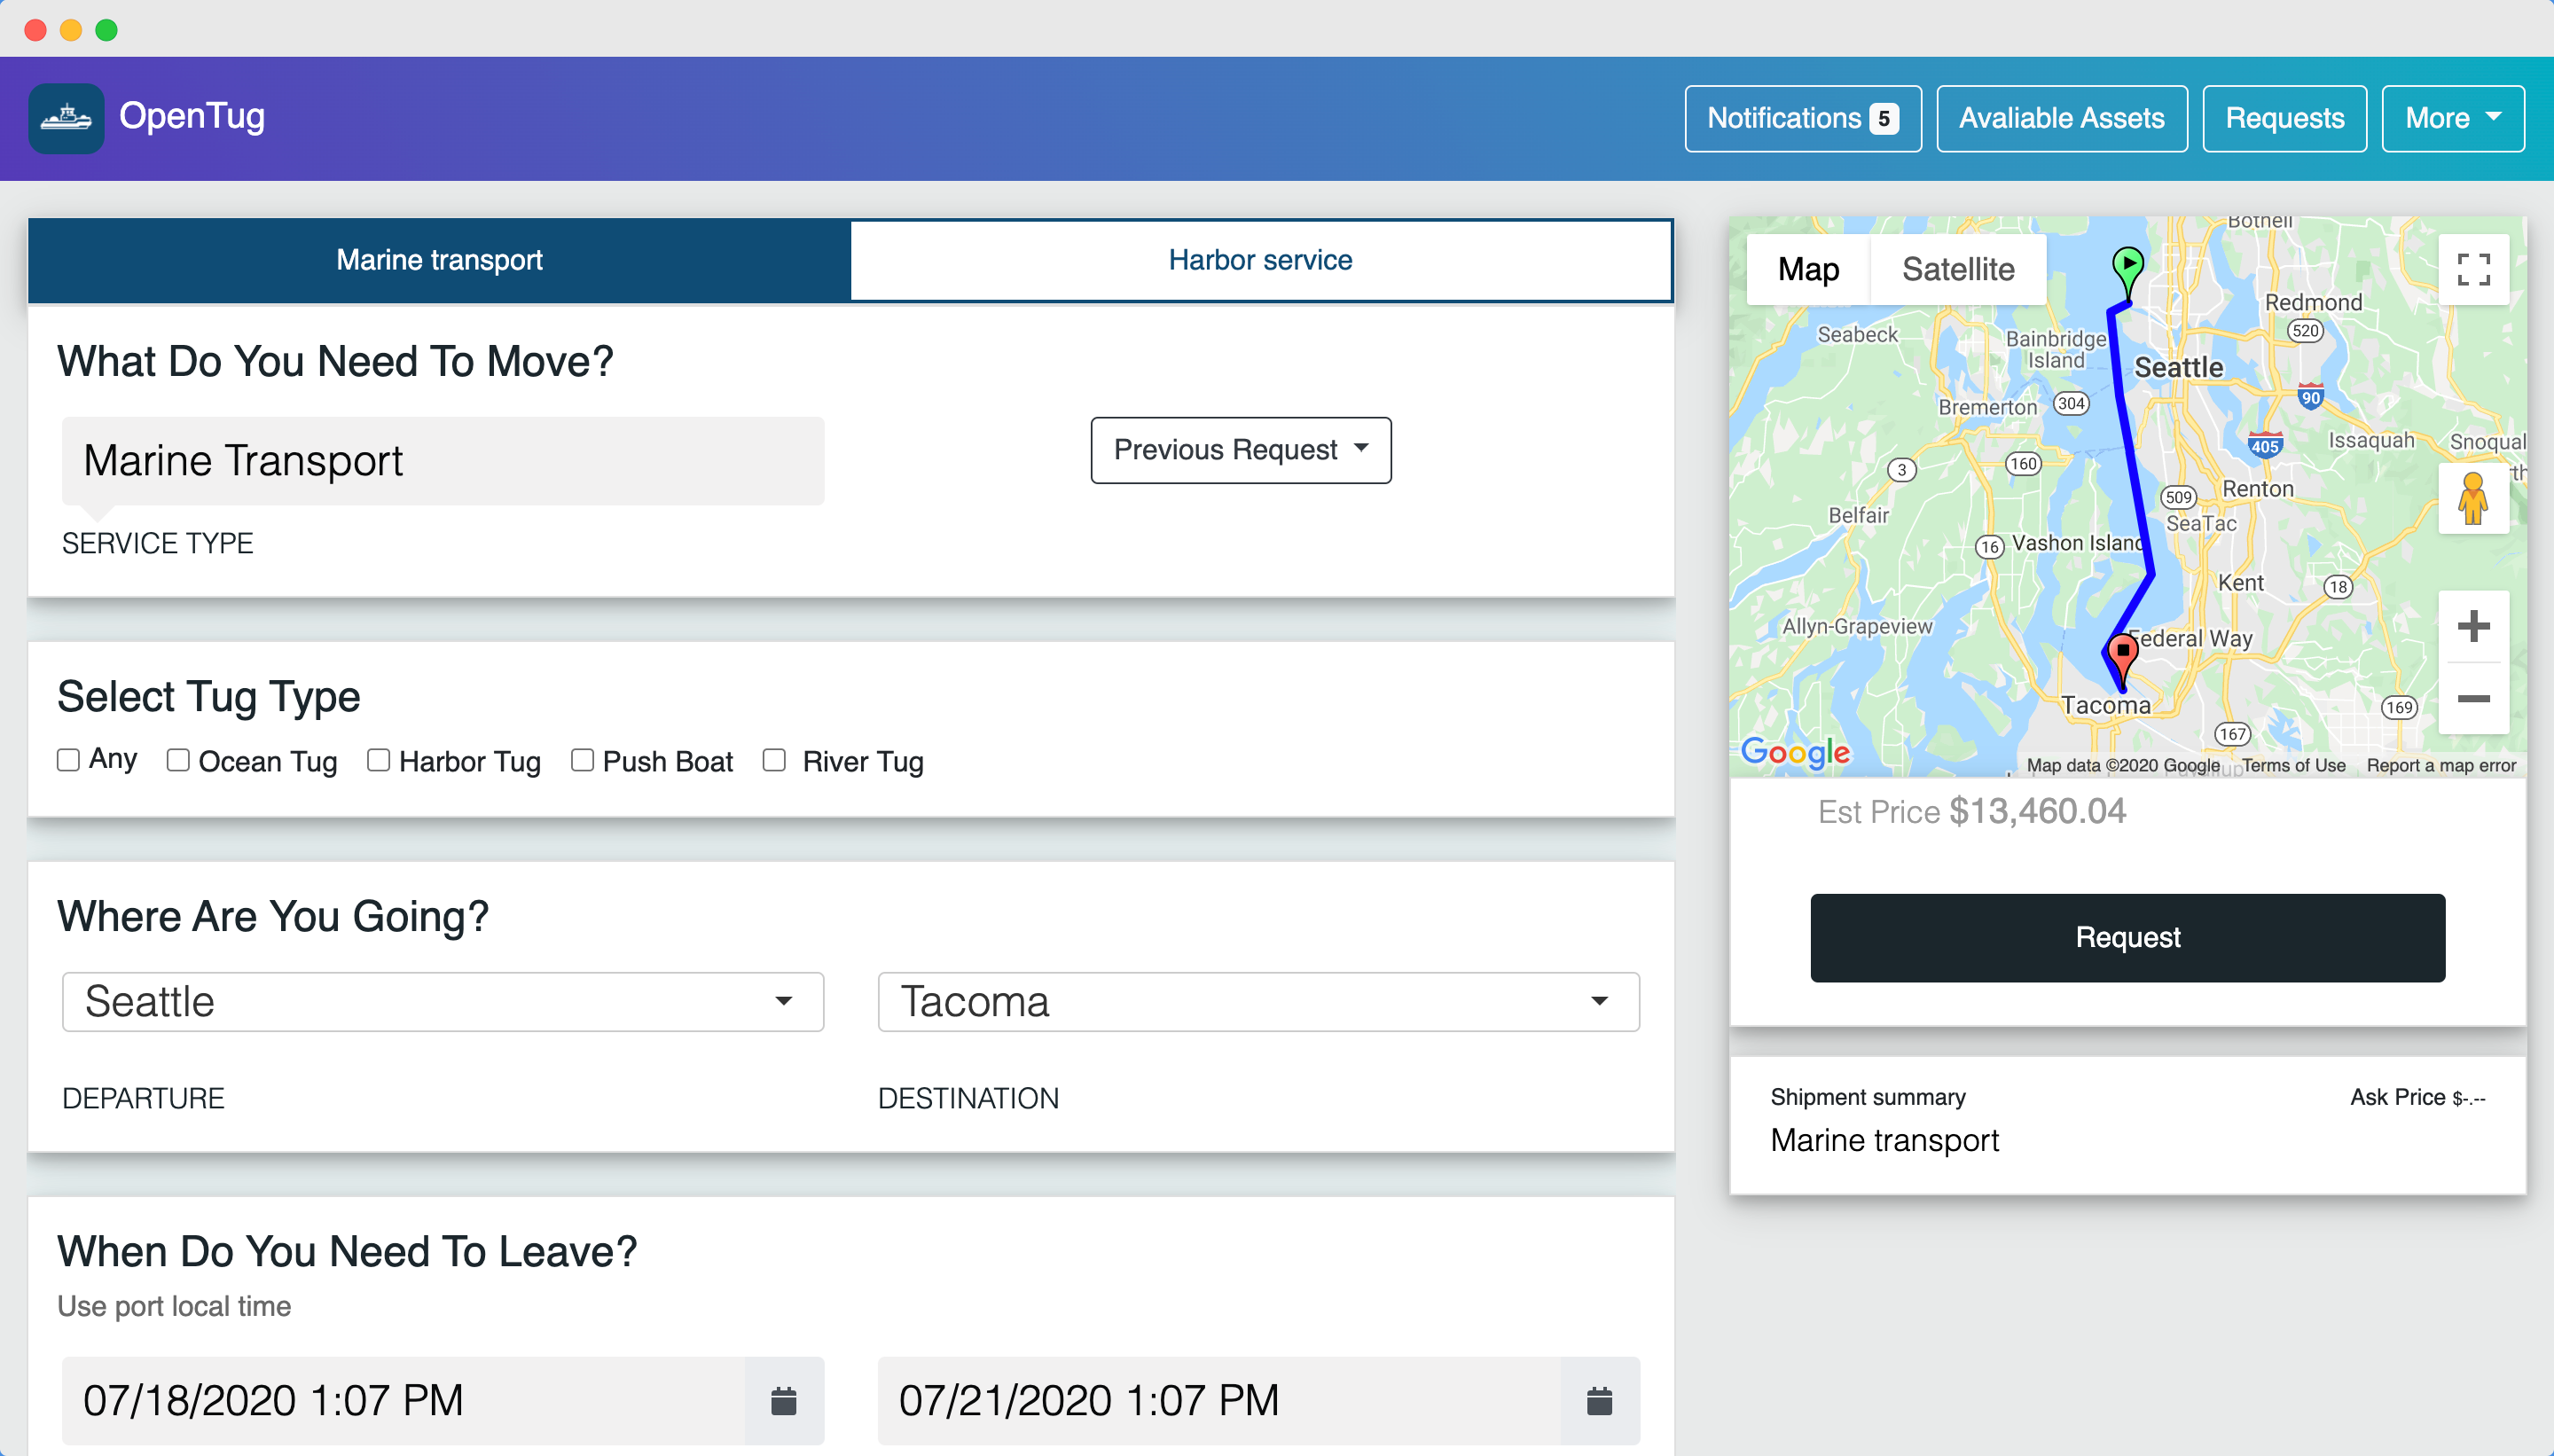Click the Ask Price $-.-- value
2554x1456 pixels.
(x=2417, y=1097)
